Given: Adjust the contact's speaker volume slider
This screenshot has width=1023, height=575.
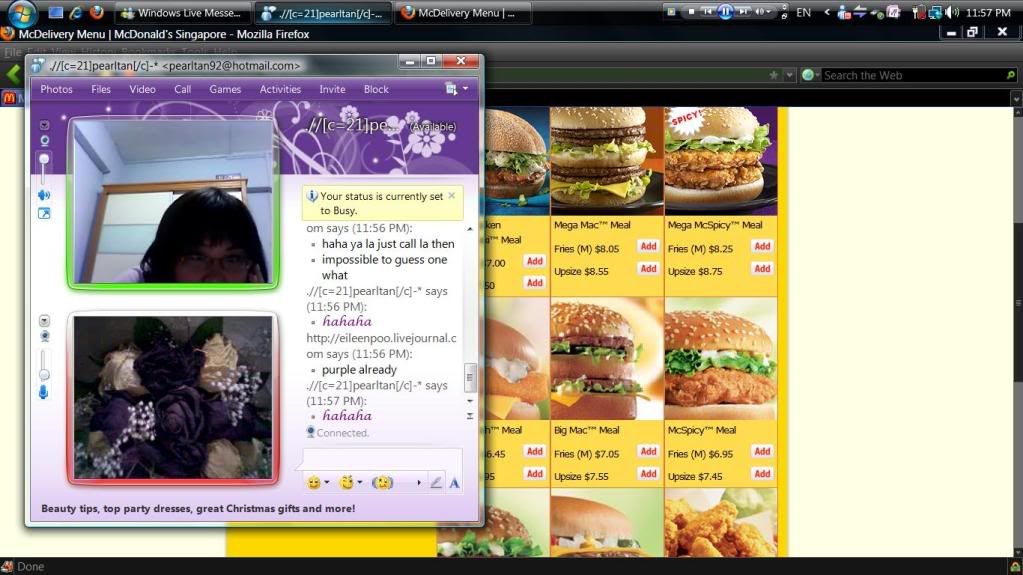Looking at the screenshot, I should [x=44, y=168].
